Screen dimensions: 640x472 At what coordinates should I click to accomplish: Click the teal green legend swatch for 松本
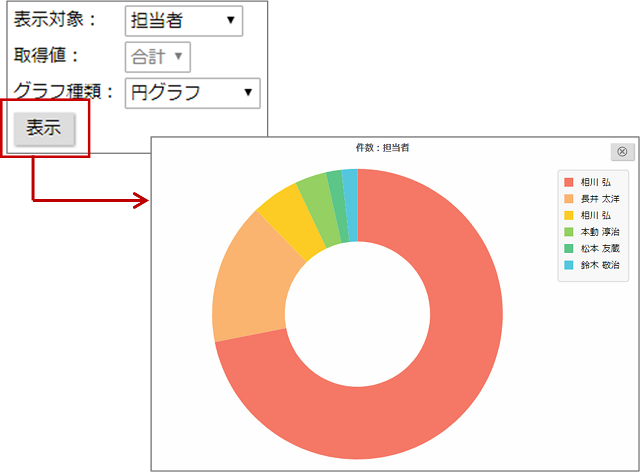pos(569,248)
